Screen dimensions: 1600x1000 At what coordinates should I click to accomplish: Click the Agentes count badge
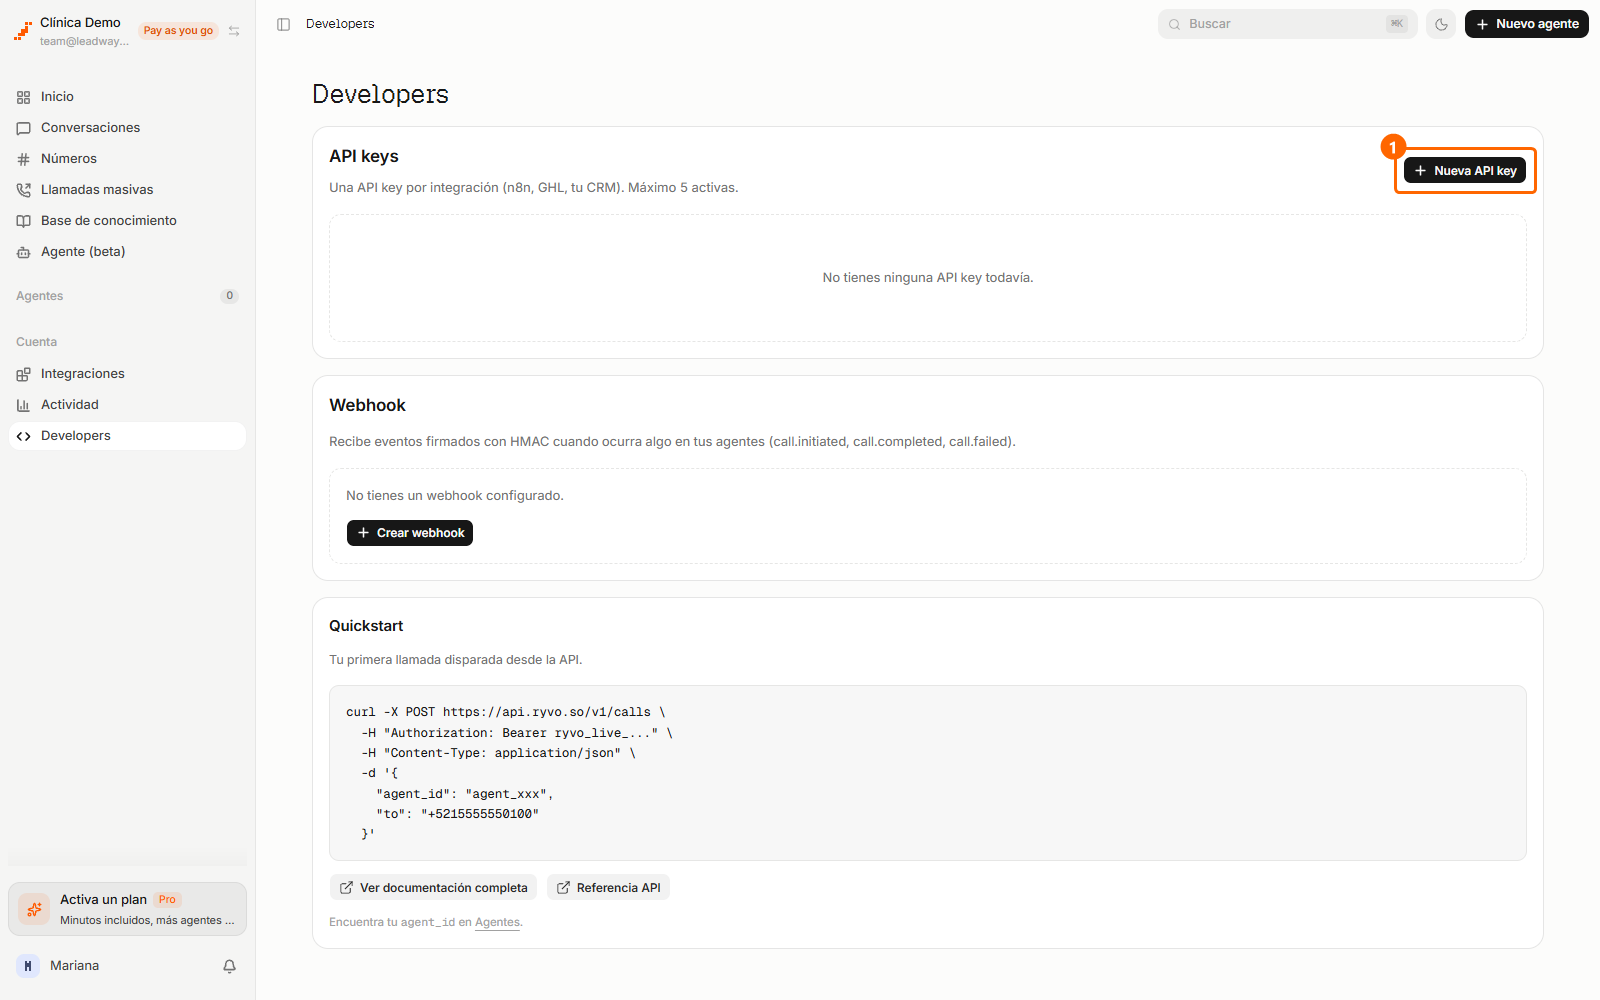pos(229,296)
